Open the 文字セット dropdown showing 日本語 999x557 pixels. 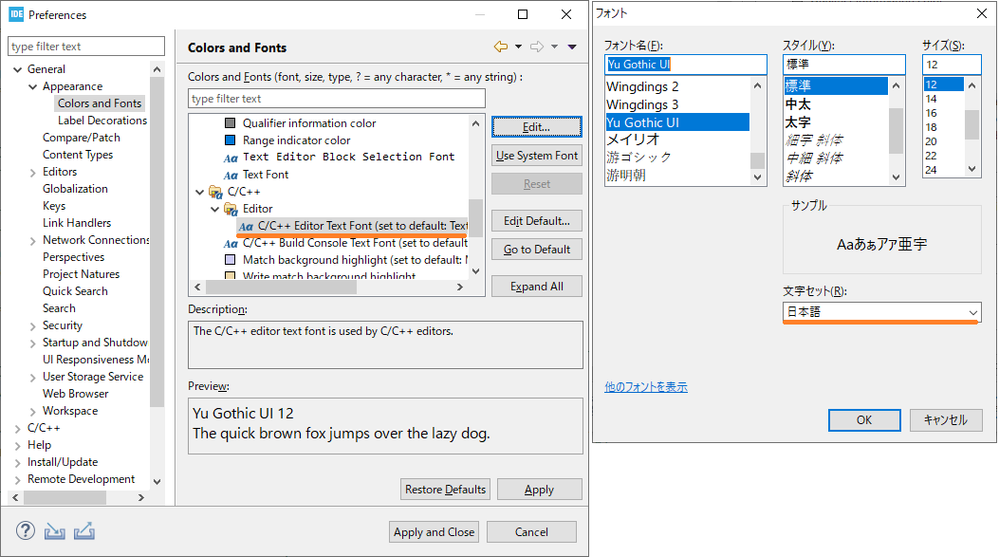[x=882, y=312]
